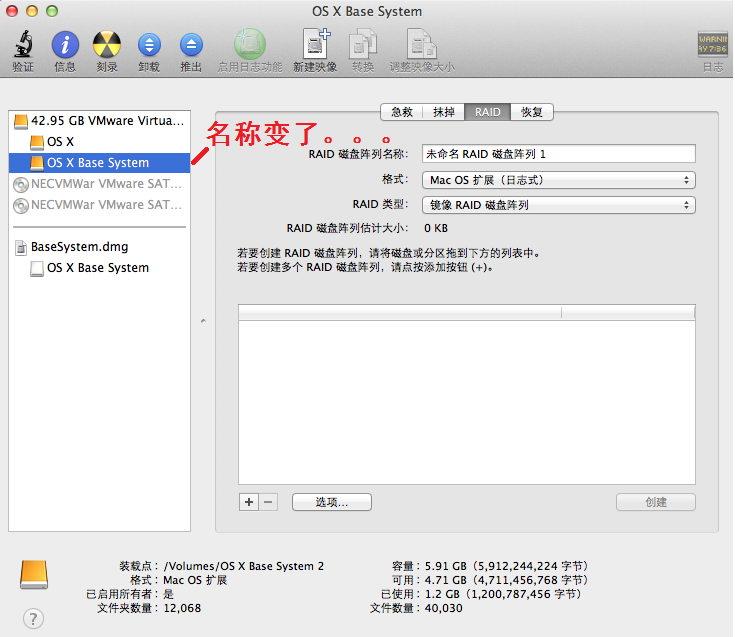Click the bottom format value Mac OS 扩展
The height and width of the screenshot is (637, 735).
point(195,580)
